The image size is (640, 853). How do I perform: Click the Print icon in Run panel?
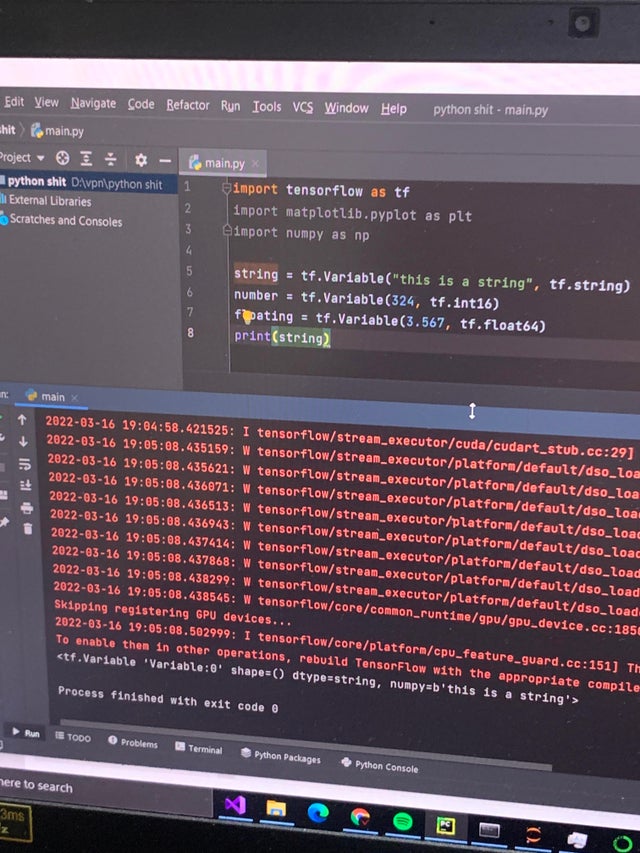[27, 508]
